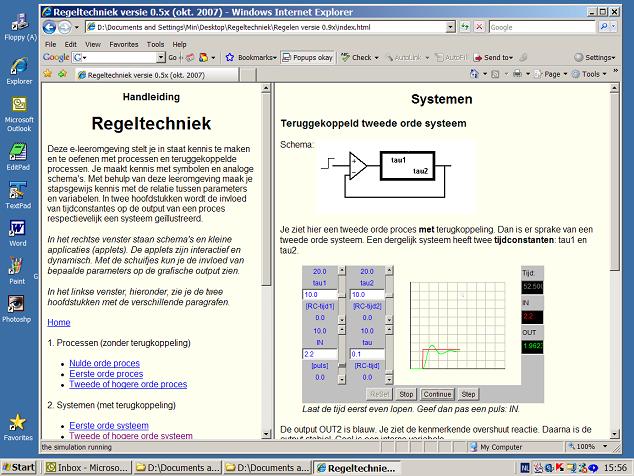Click the Continue simulation button
634x476 pixels.
[437, 394]
